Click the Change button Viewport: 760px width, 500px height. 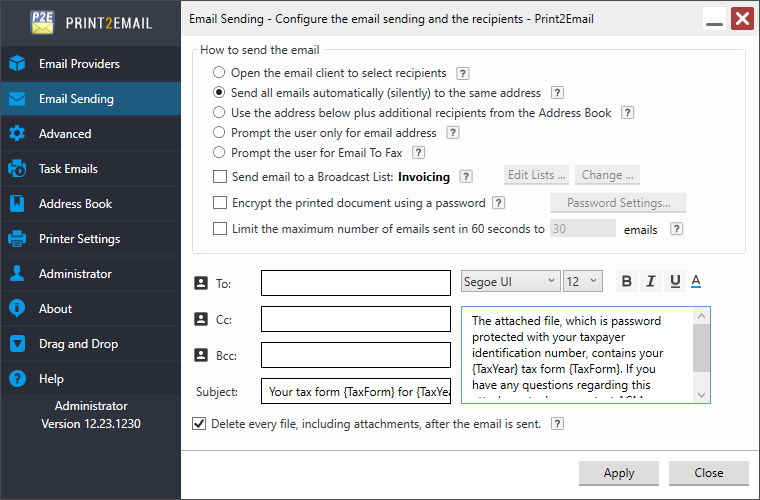click(x=607, y=175)
